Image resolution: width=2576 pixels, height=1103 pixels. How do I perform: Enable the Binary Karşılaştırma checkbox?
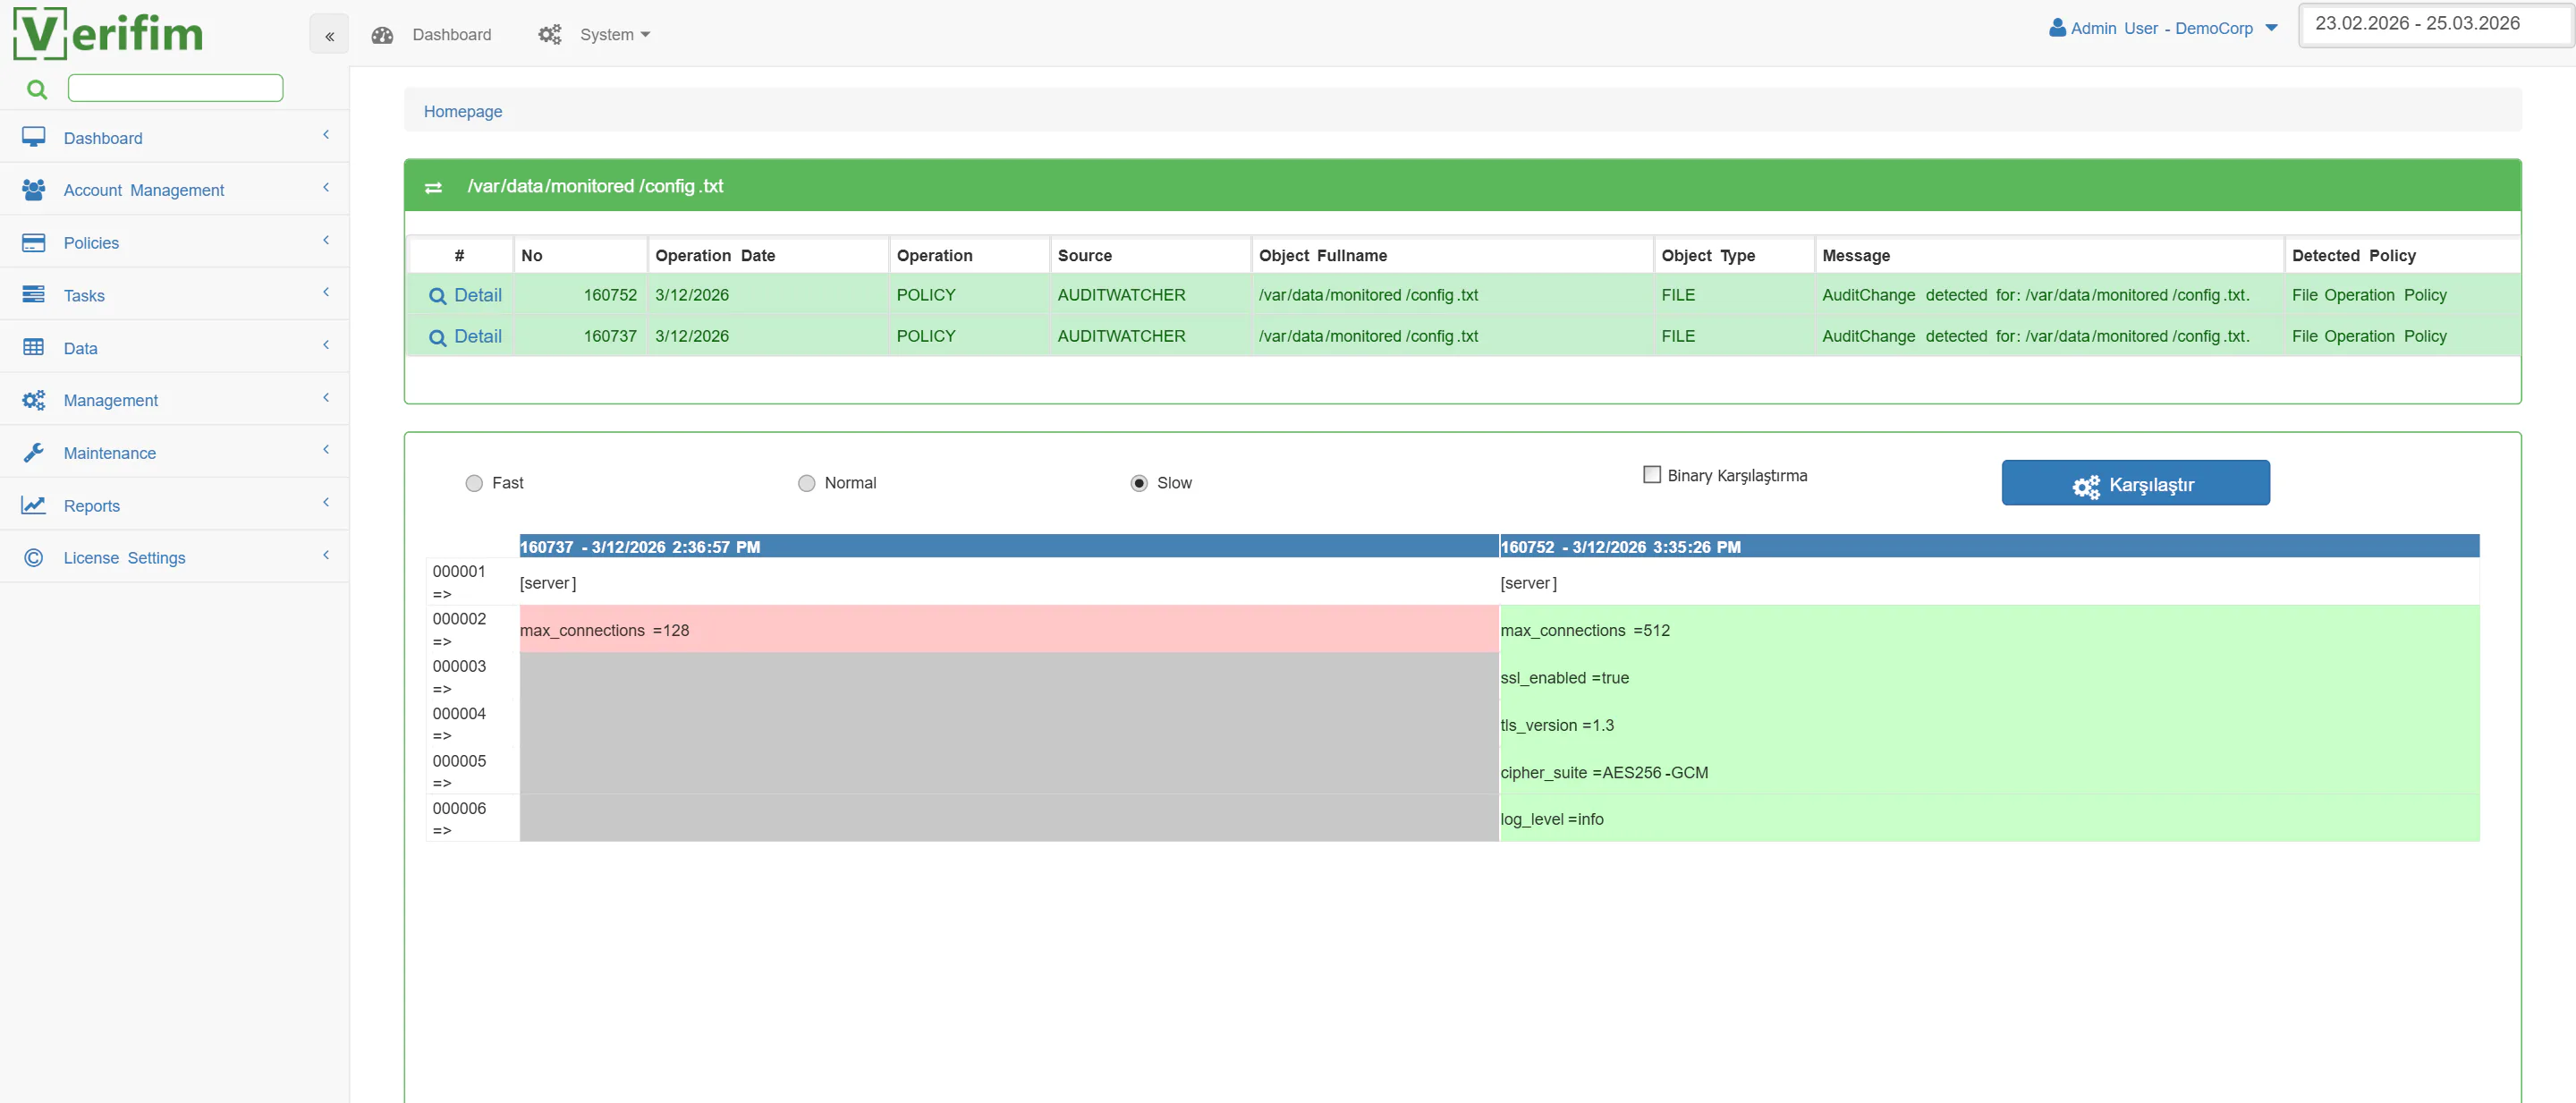click(x=1652, y=475)
